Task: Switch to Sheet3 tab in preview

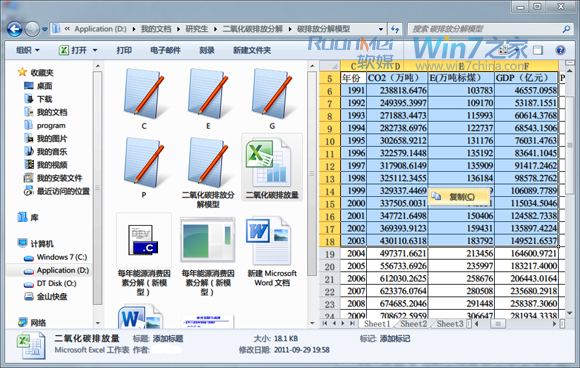Action: 449,324
